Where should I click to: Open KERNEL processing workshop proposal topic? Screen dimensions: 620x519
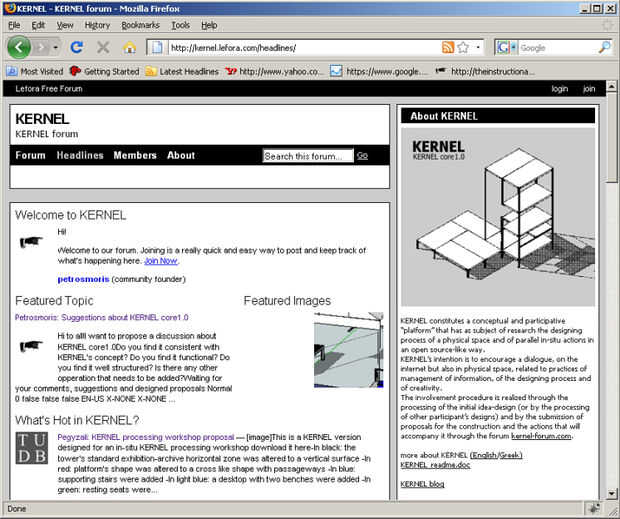click(x=146, y=437)
